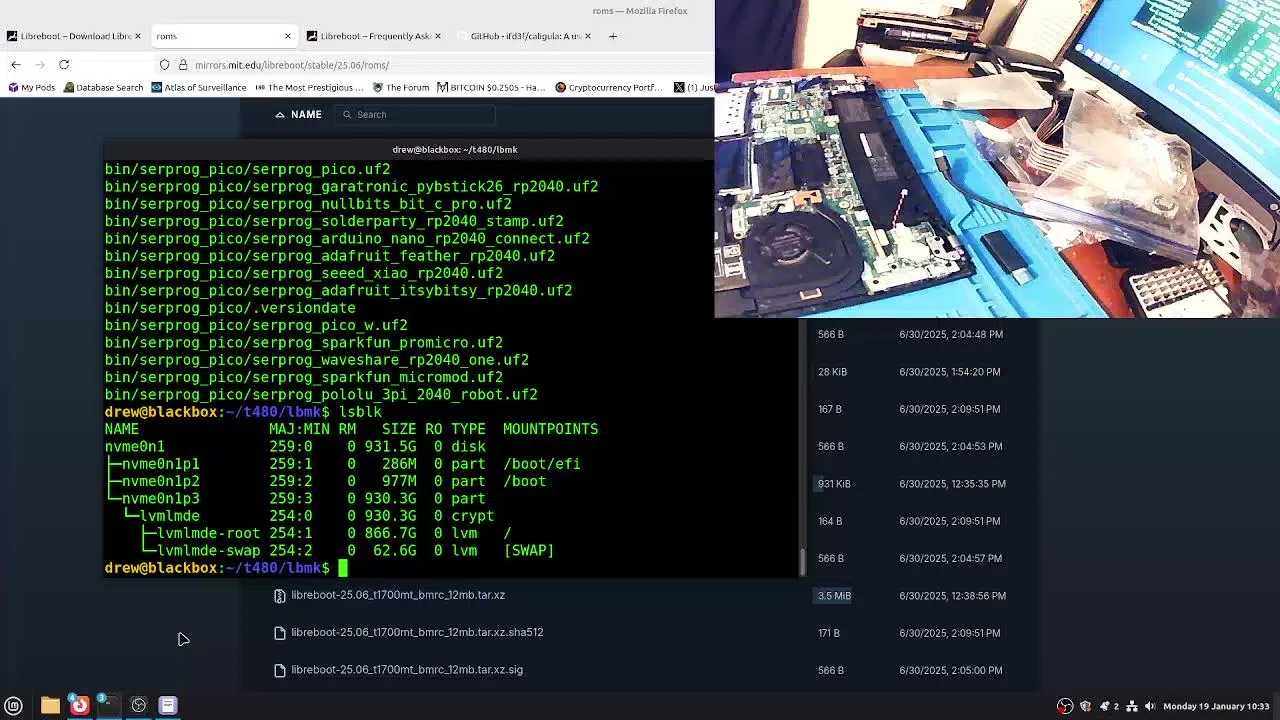Switch to GitHub ifd3f/caligula tab

[524, 36]
